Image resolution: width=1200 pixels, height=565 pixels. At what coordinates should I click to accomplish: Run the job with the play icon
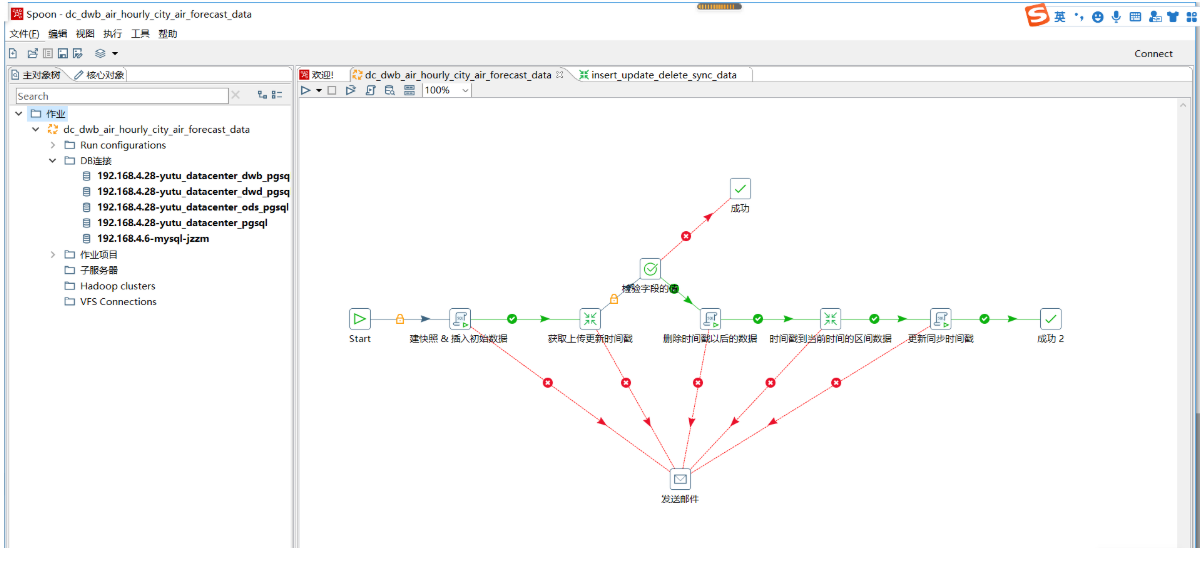306,90
